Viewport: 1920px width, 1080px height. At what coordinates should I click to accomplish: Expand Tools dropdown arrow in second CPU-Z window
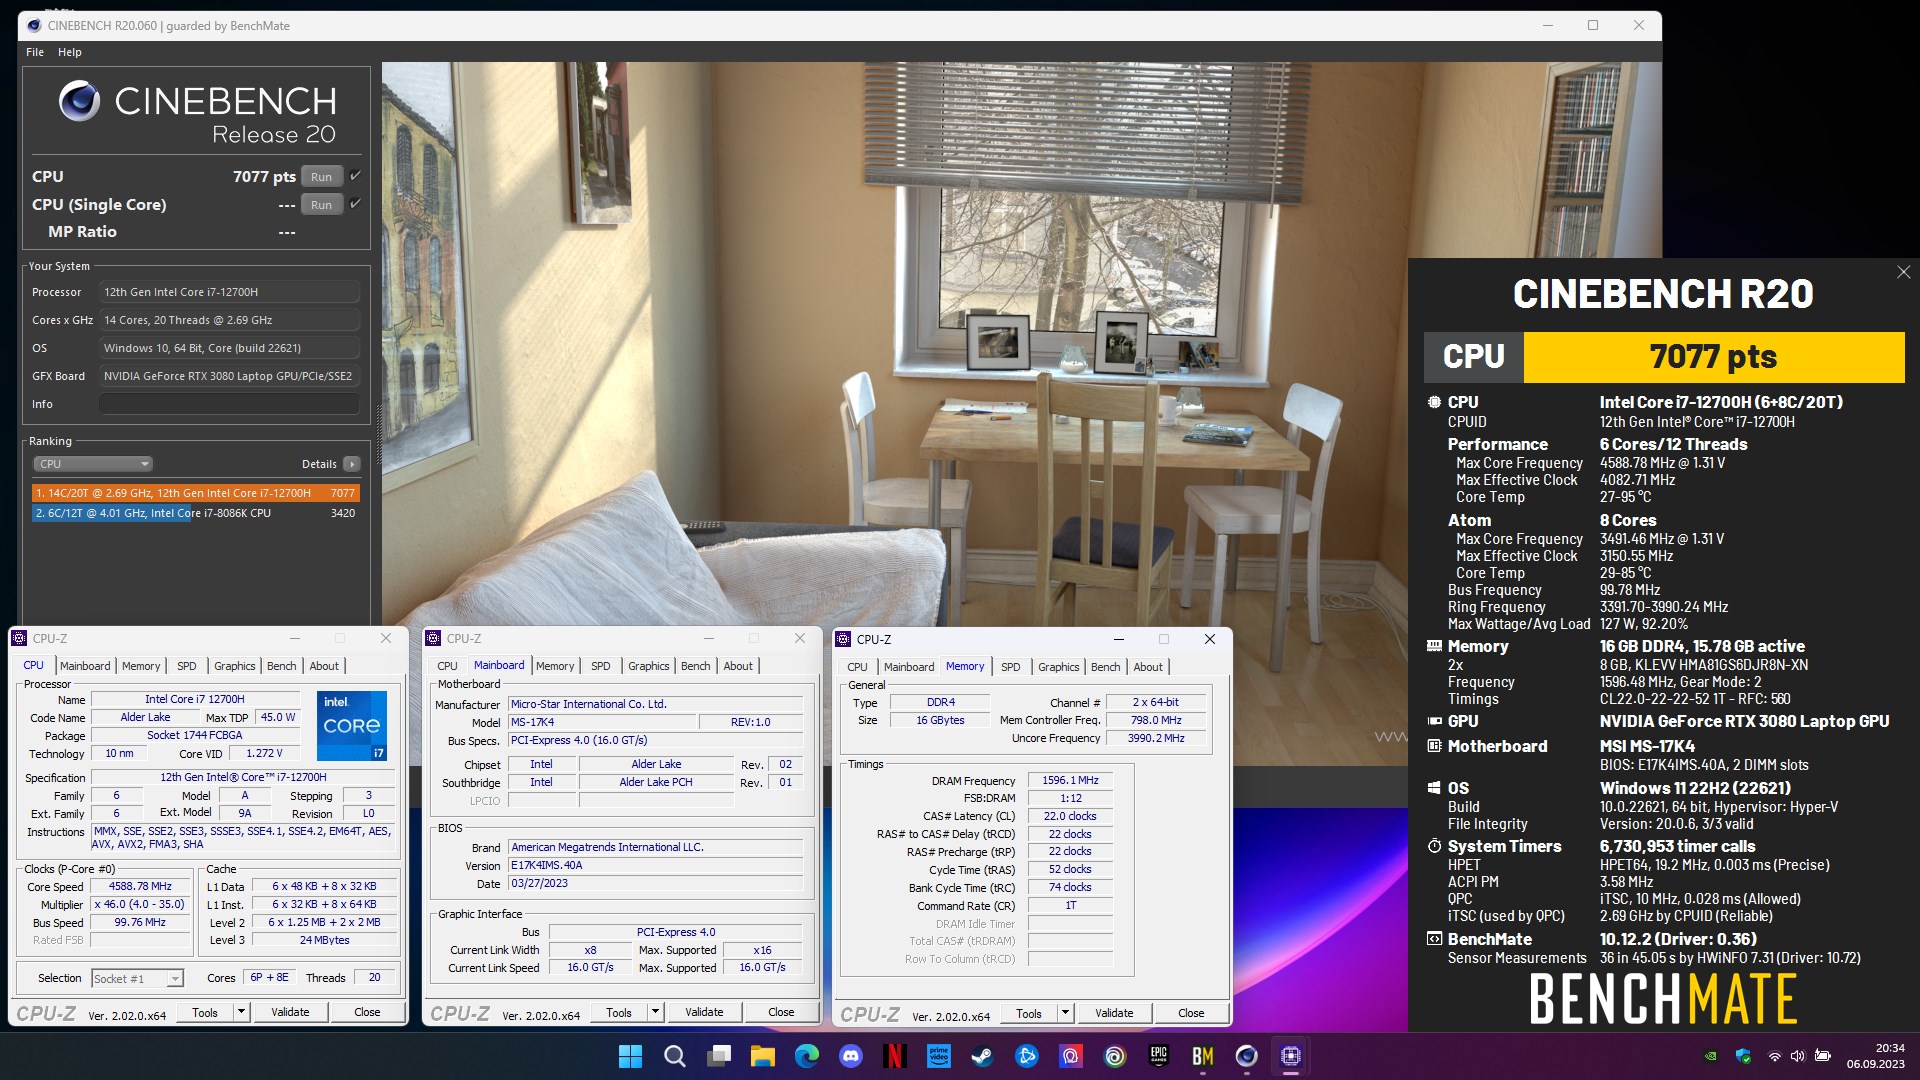tap(655, 1012)
